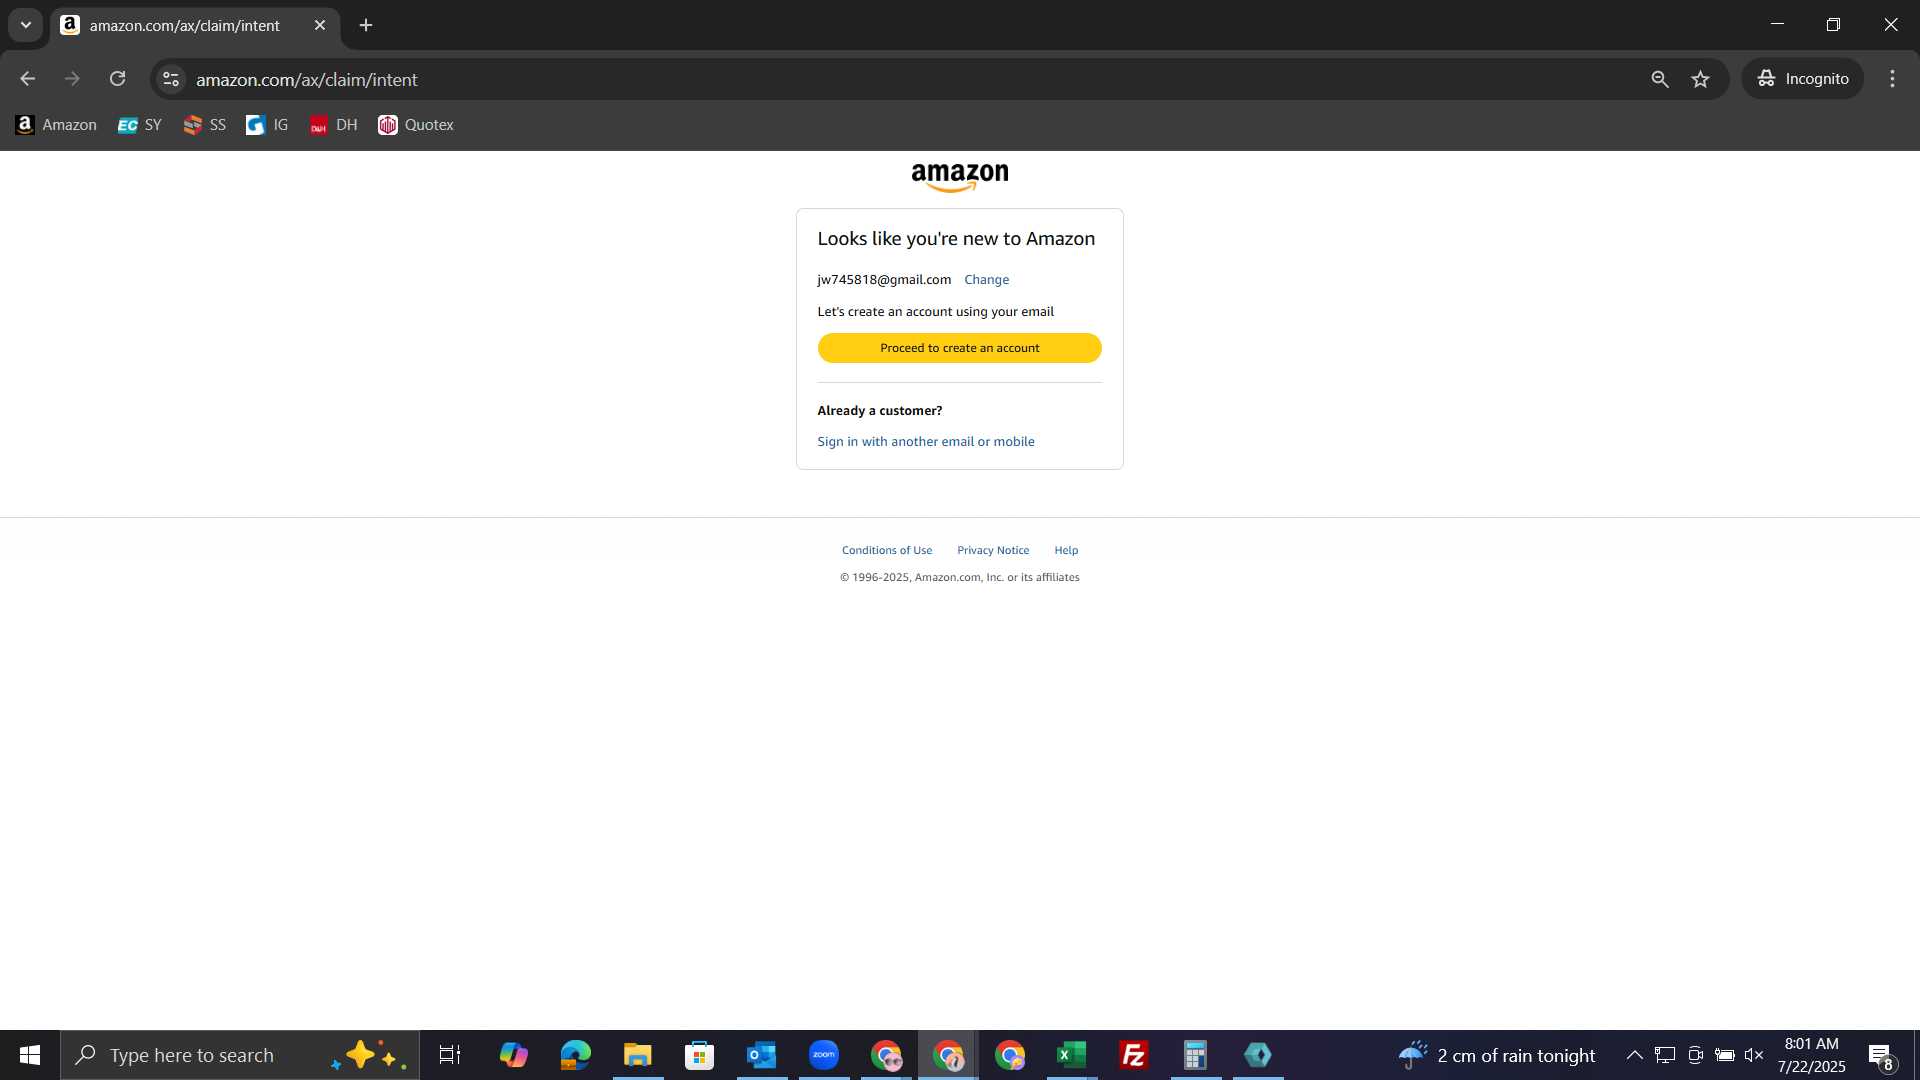Launch Copilot from the taskbar

coord(513,1055)
